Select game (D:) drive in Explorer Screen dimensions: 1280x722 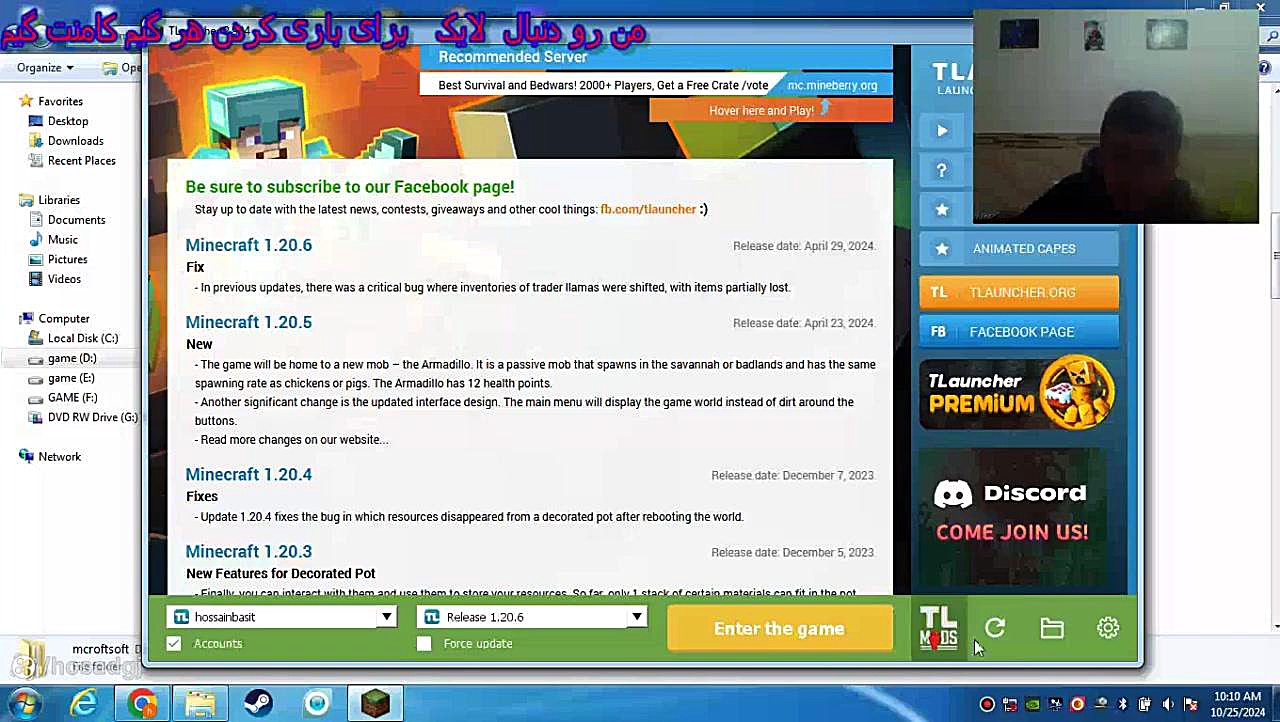tap(72, 358)
